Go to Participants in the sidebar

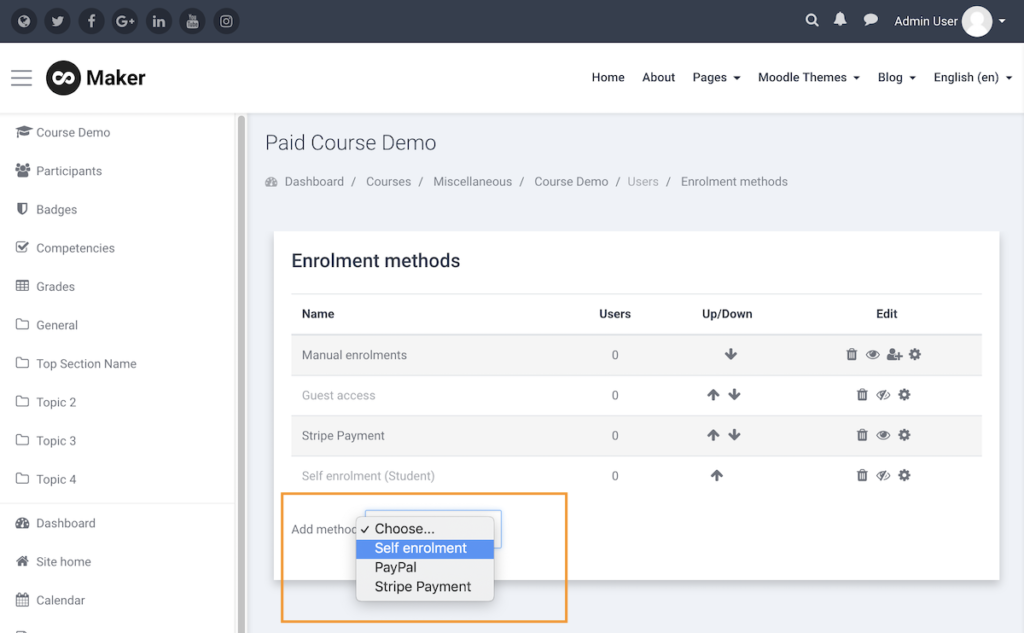68,170
